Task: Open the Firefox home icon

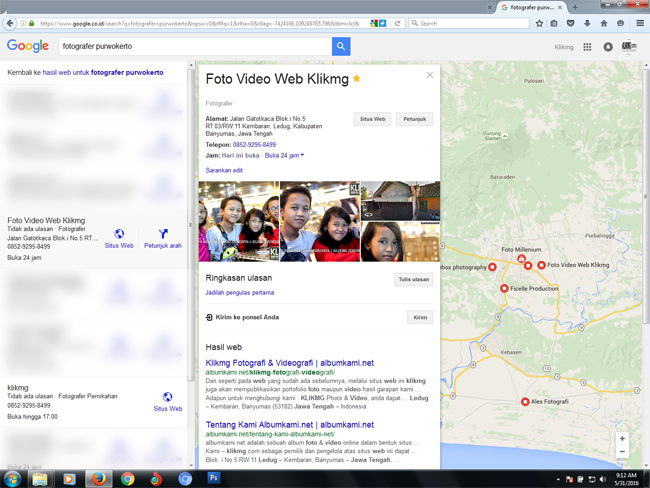Action: [x=604, y=23]
